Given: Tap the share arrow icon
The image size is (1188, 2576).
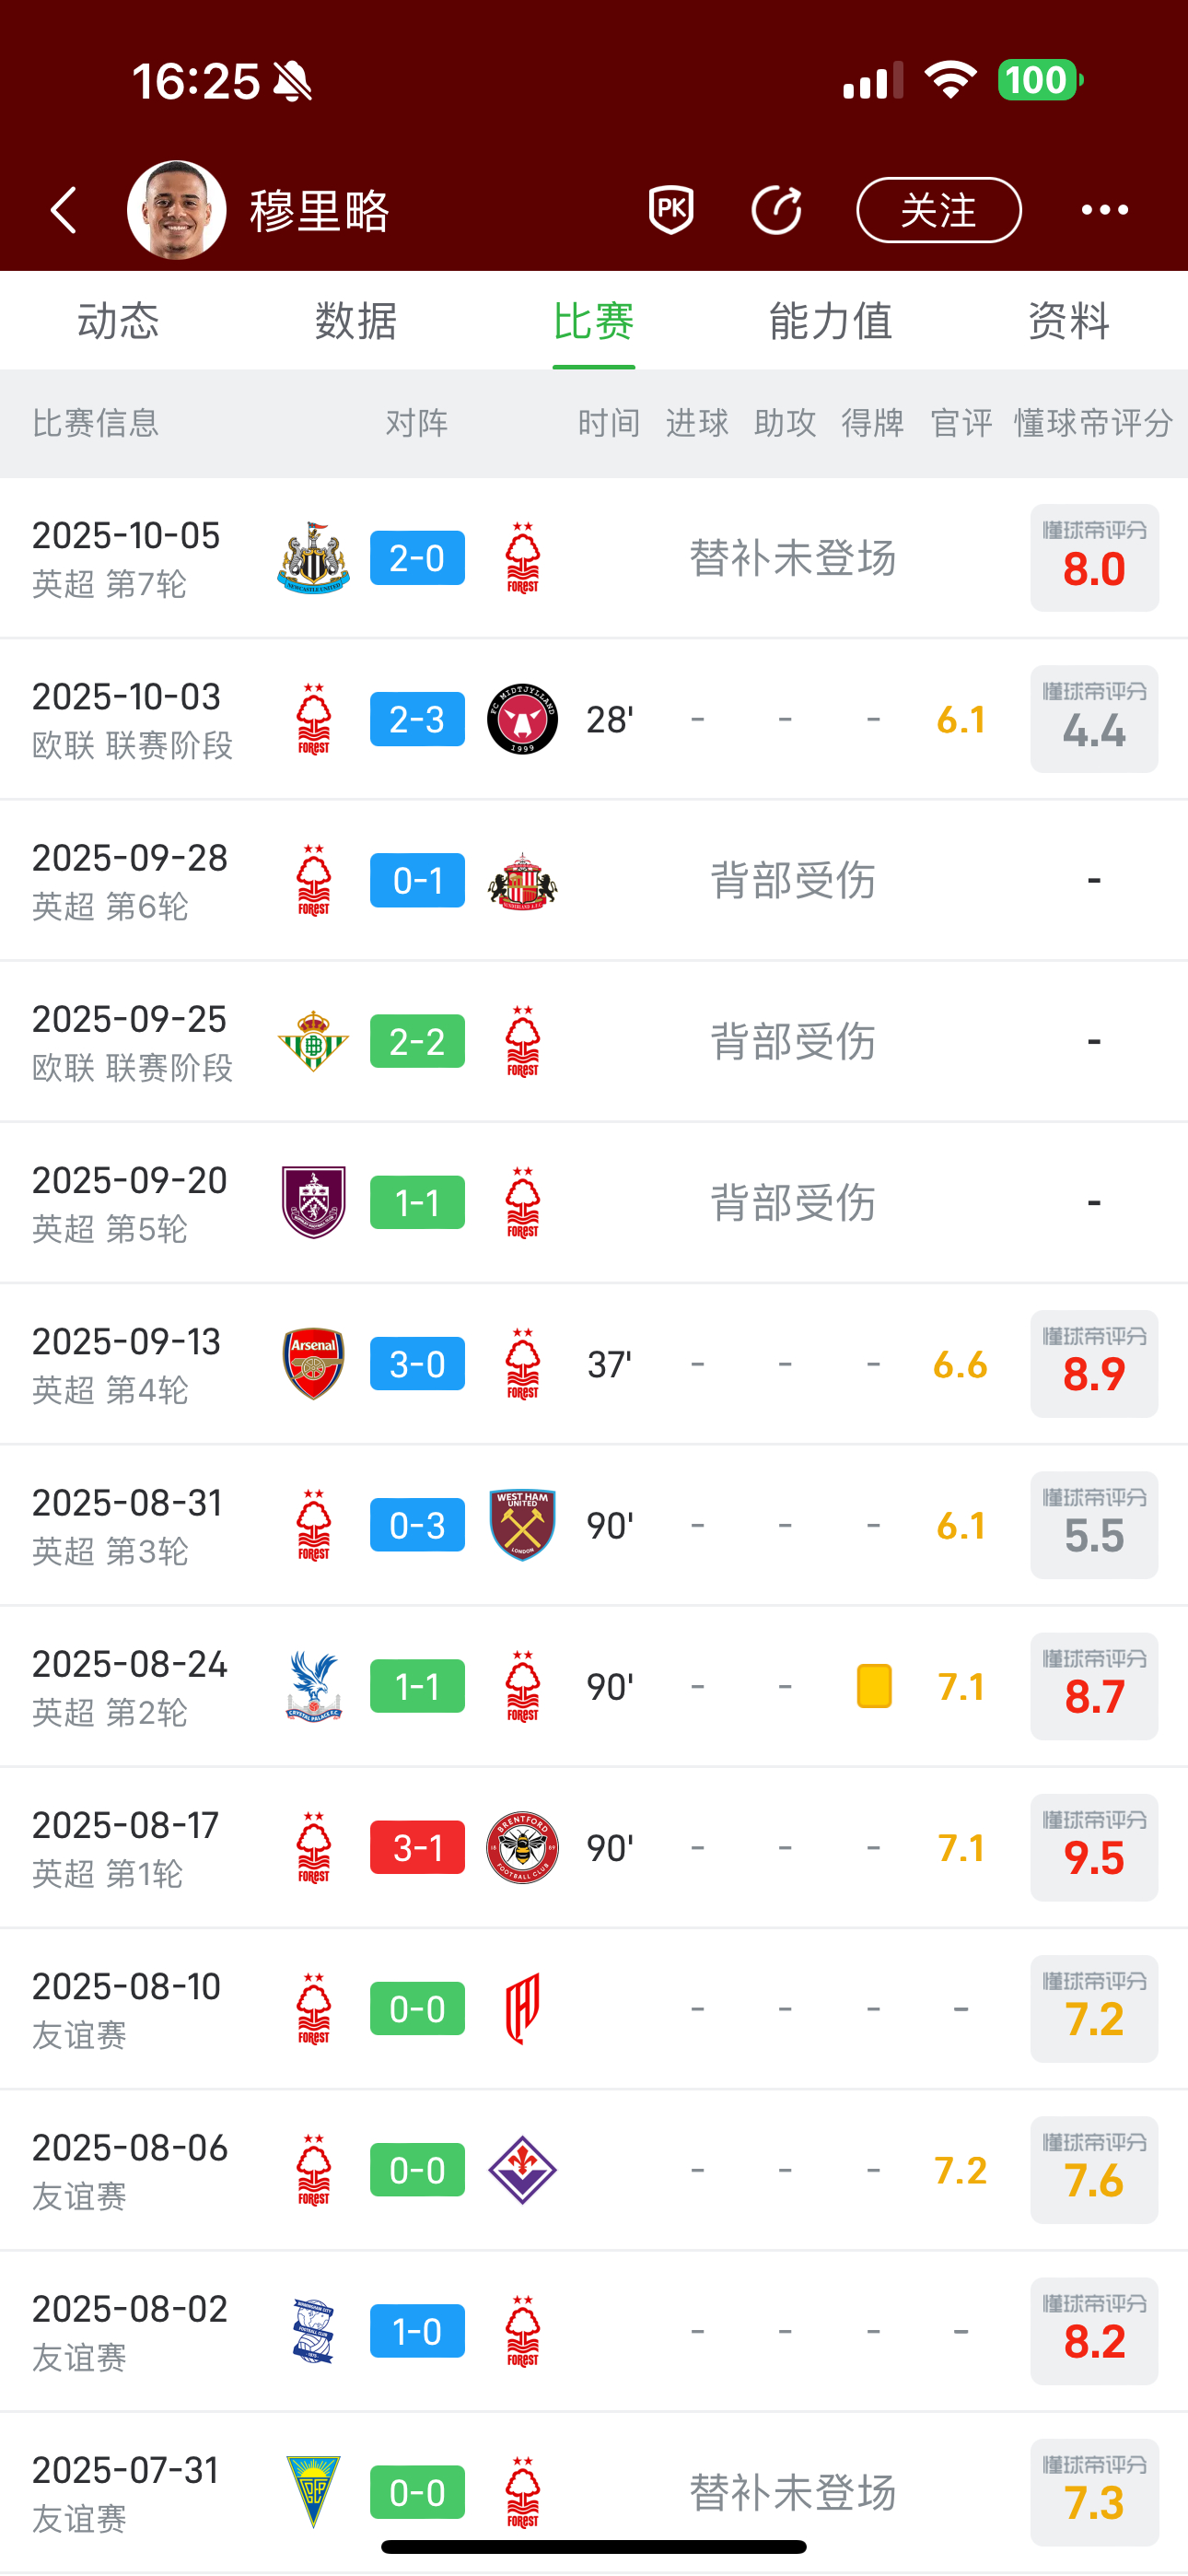Looking at the screenshot, I should [x=777, y=210].
